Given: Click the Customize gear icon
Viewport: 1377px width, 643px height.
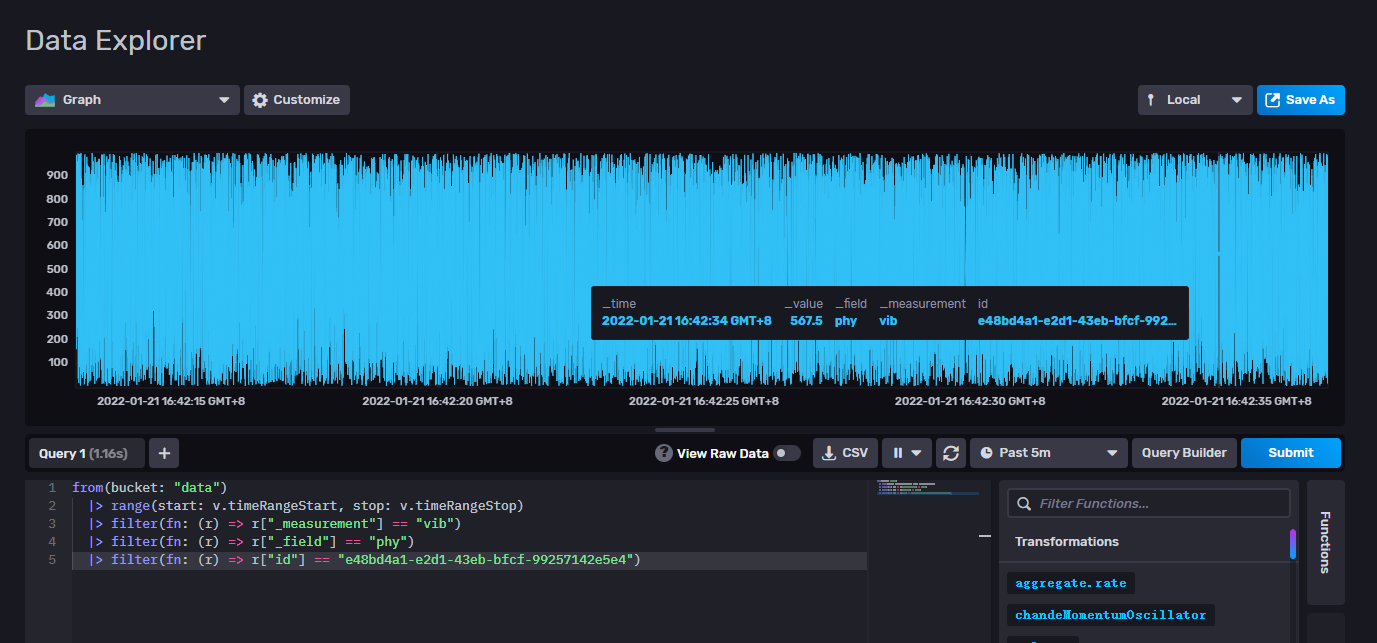Looking at the screenshot, I should (x=260, y=100).
